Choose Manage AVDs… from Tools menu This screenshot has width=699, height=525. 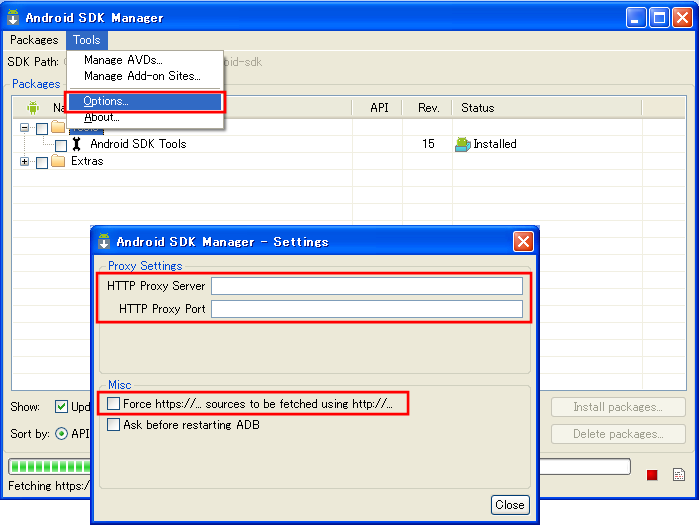pos(123,60)
